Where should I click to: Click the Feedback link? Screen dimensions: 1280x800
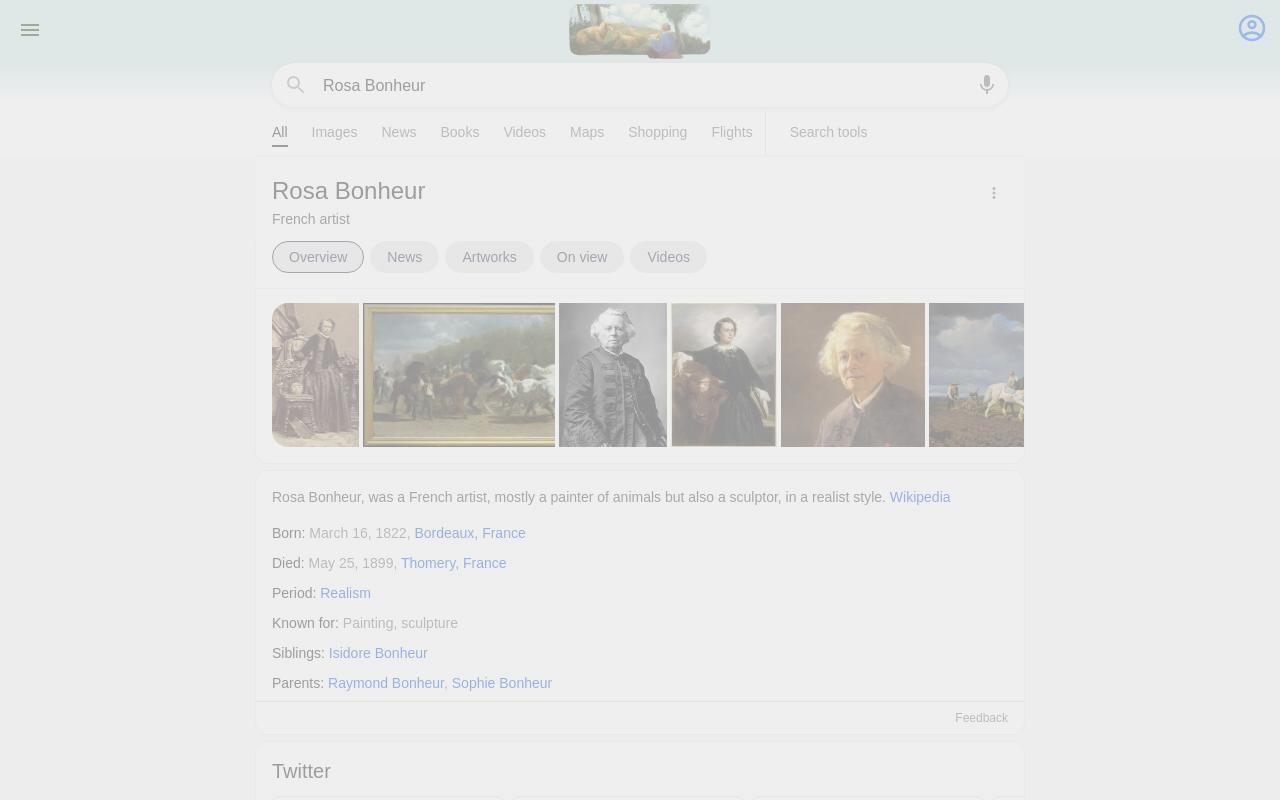click(981, 718)
